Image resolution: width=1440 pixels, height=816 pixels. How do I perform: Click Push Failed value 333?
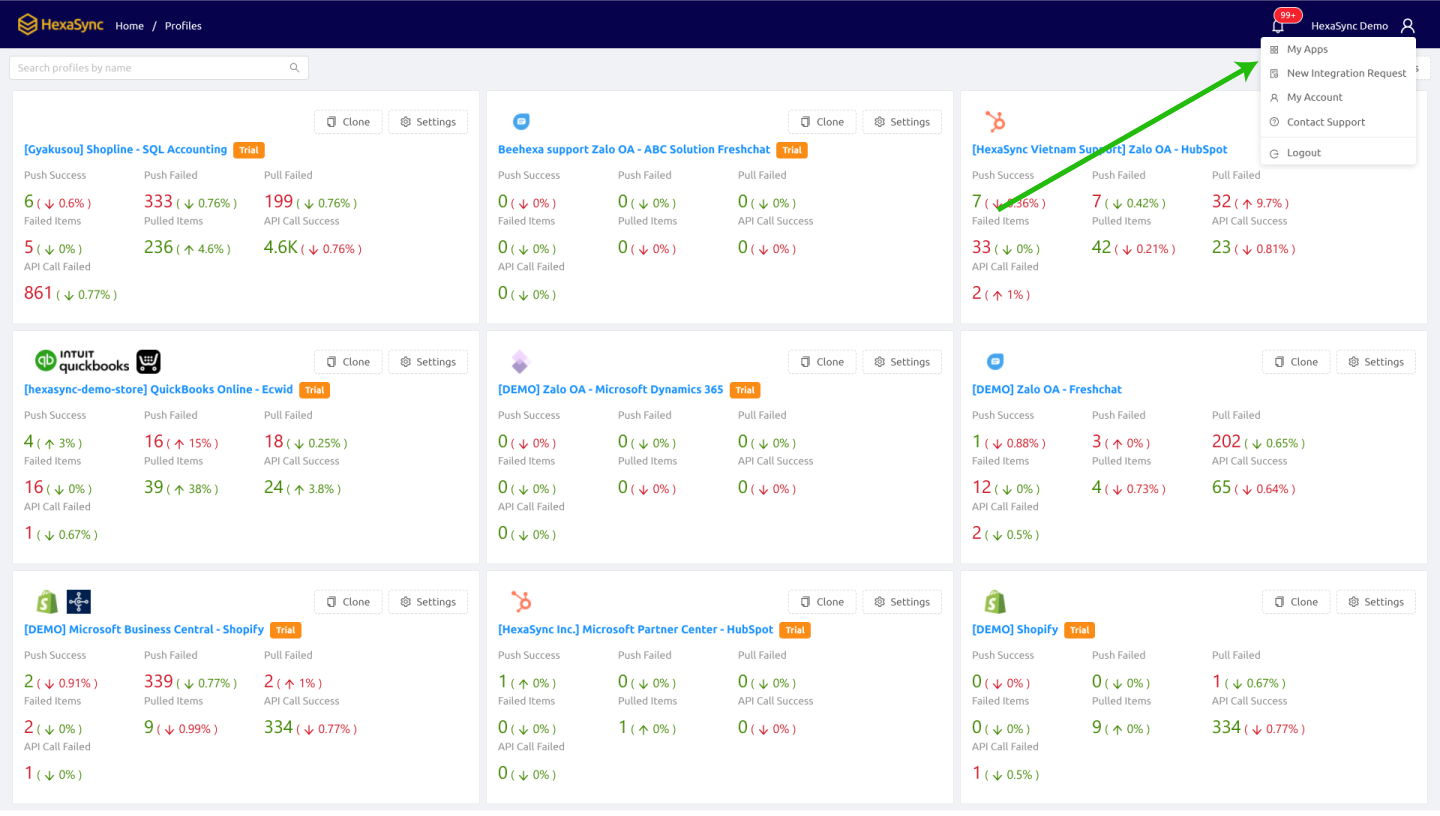[x=158, y=202]
